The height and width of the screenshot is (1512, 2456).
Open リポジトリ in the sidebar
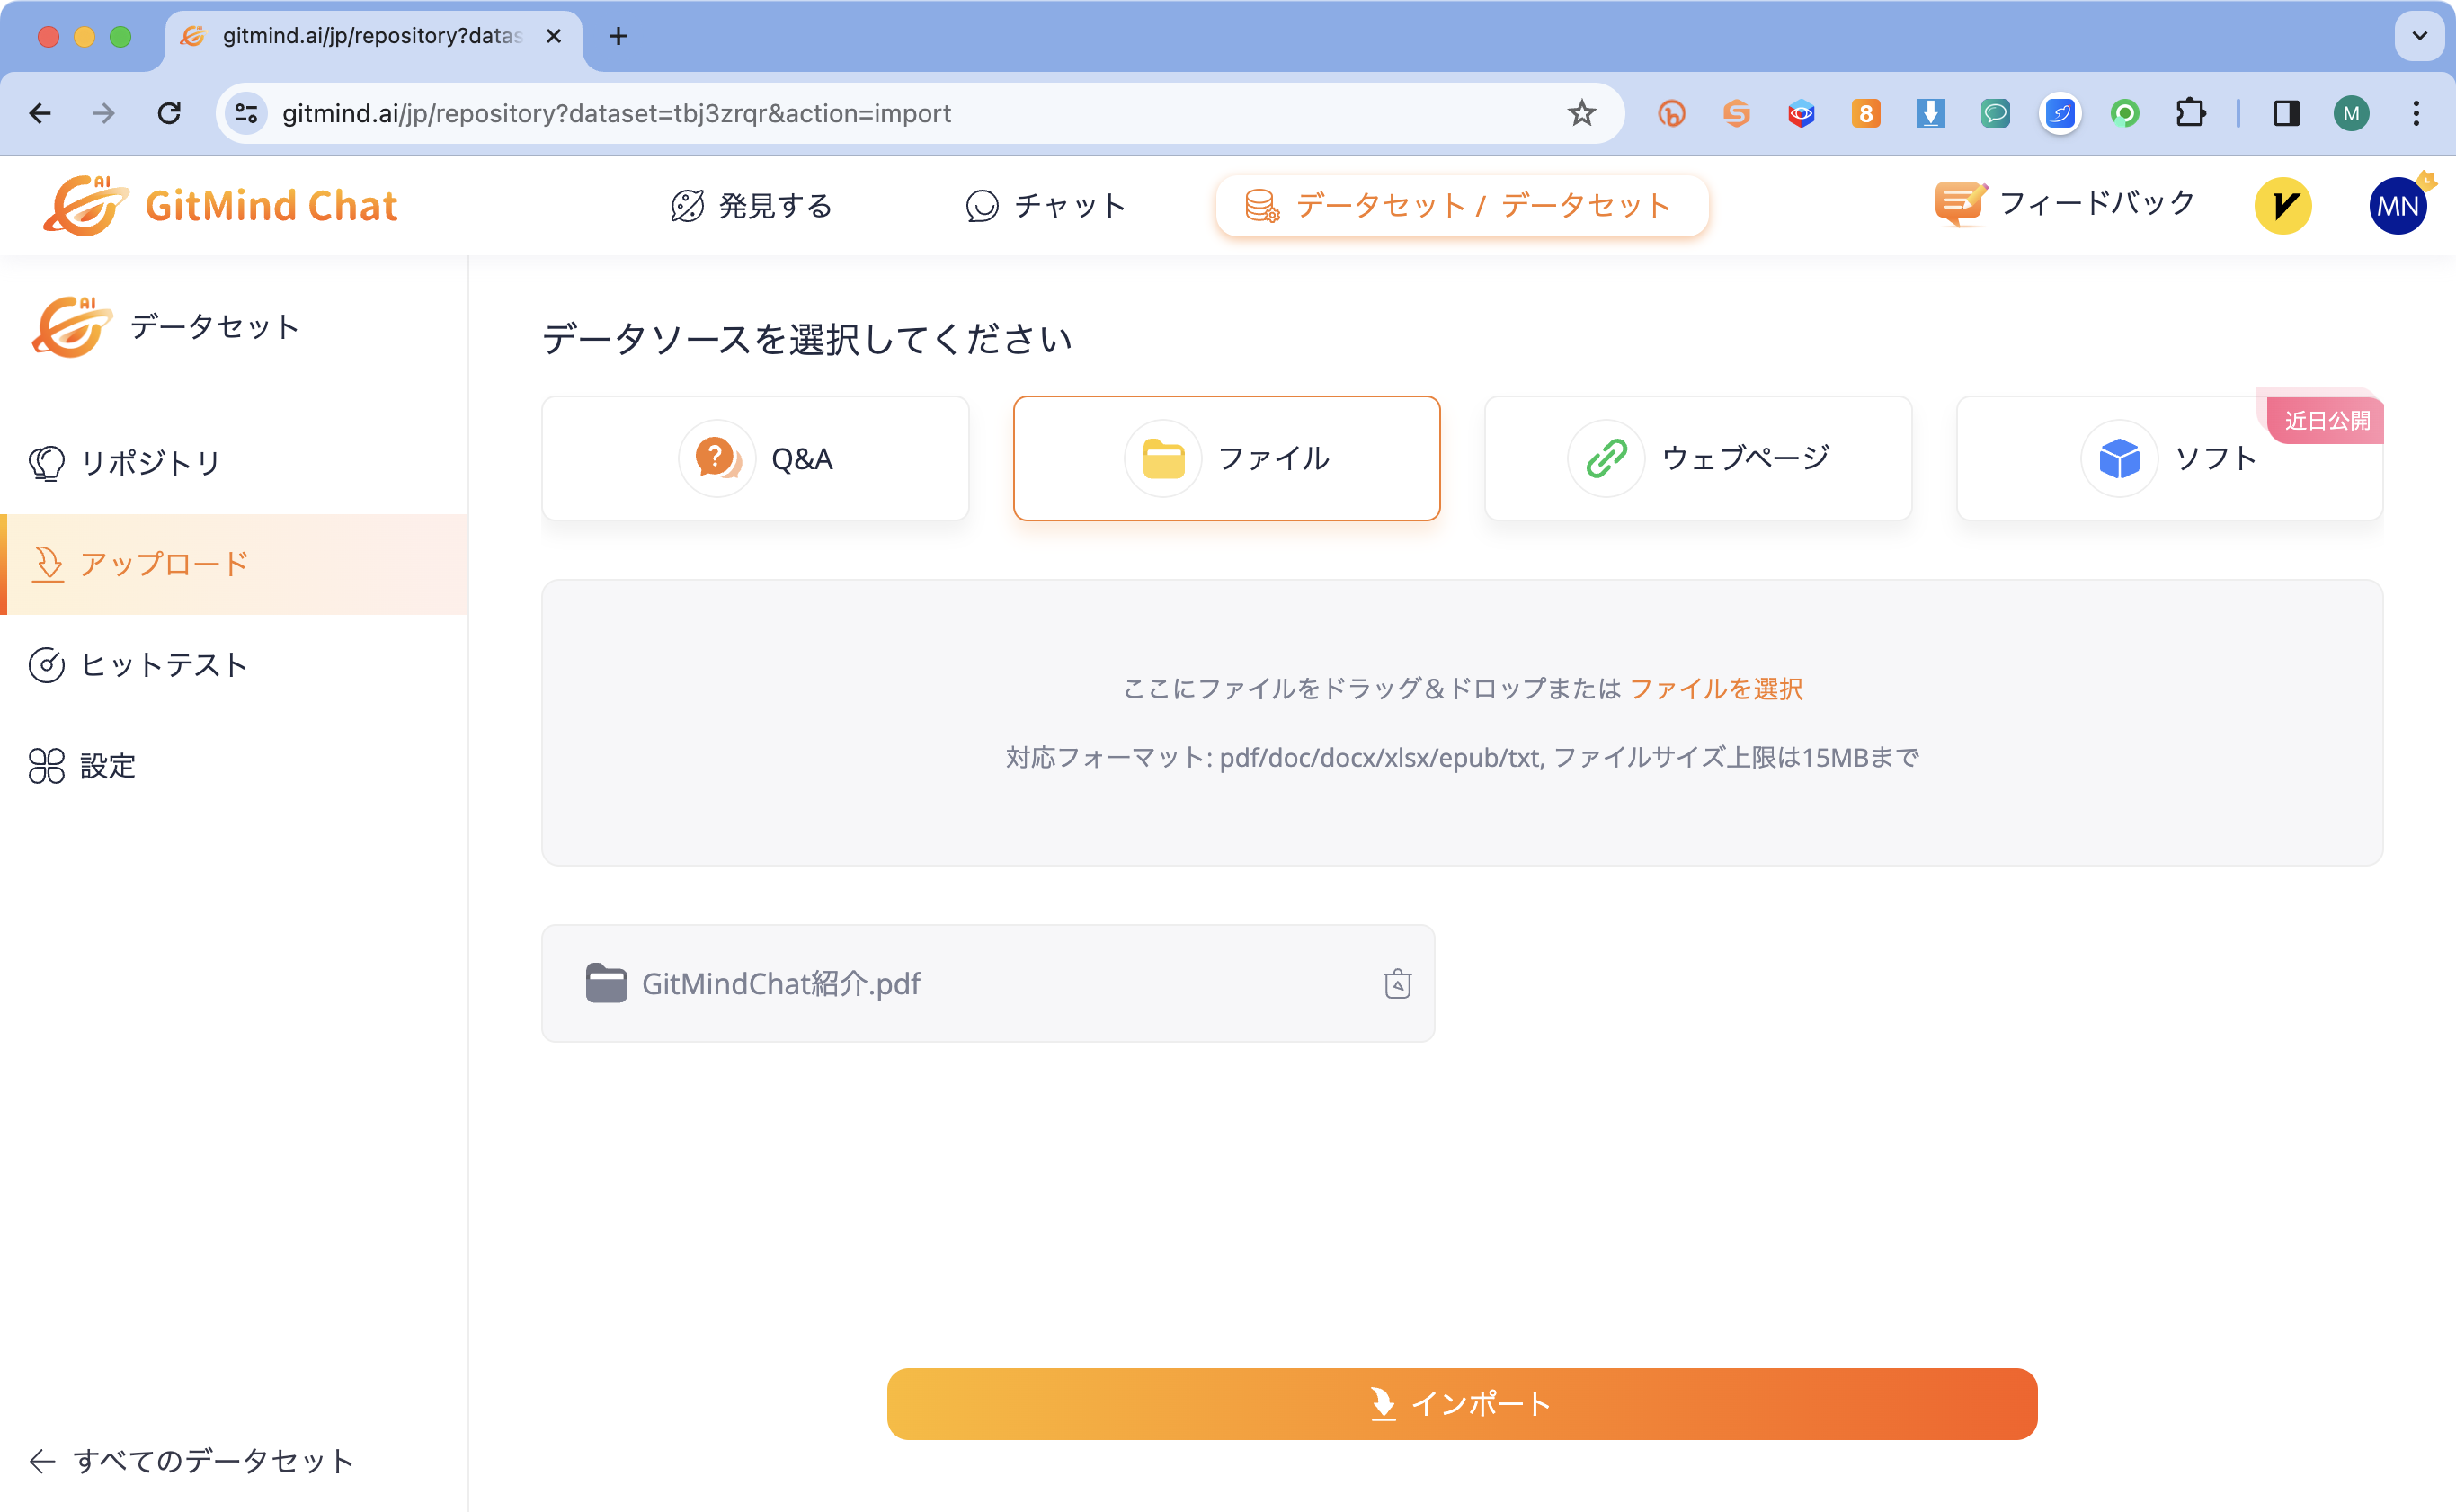tap(150, 462)
